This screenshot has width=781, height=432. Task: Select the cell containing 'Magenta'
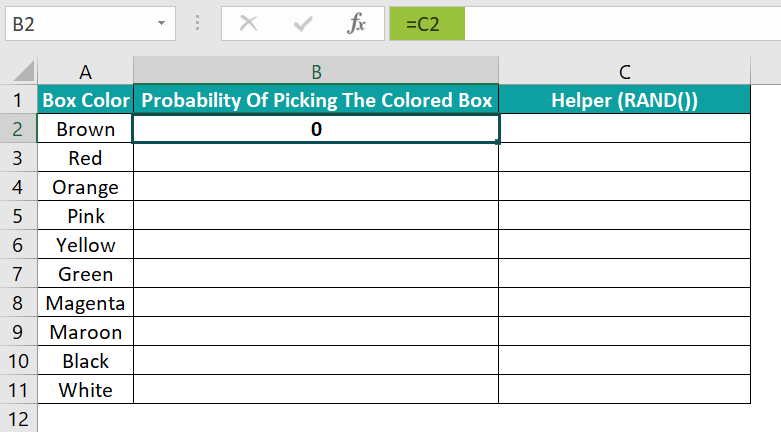coord(86,302)
